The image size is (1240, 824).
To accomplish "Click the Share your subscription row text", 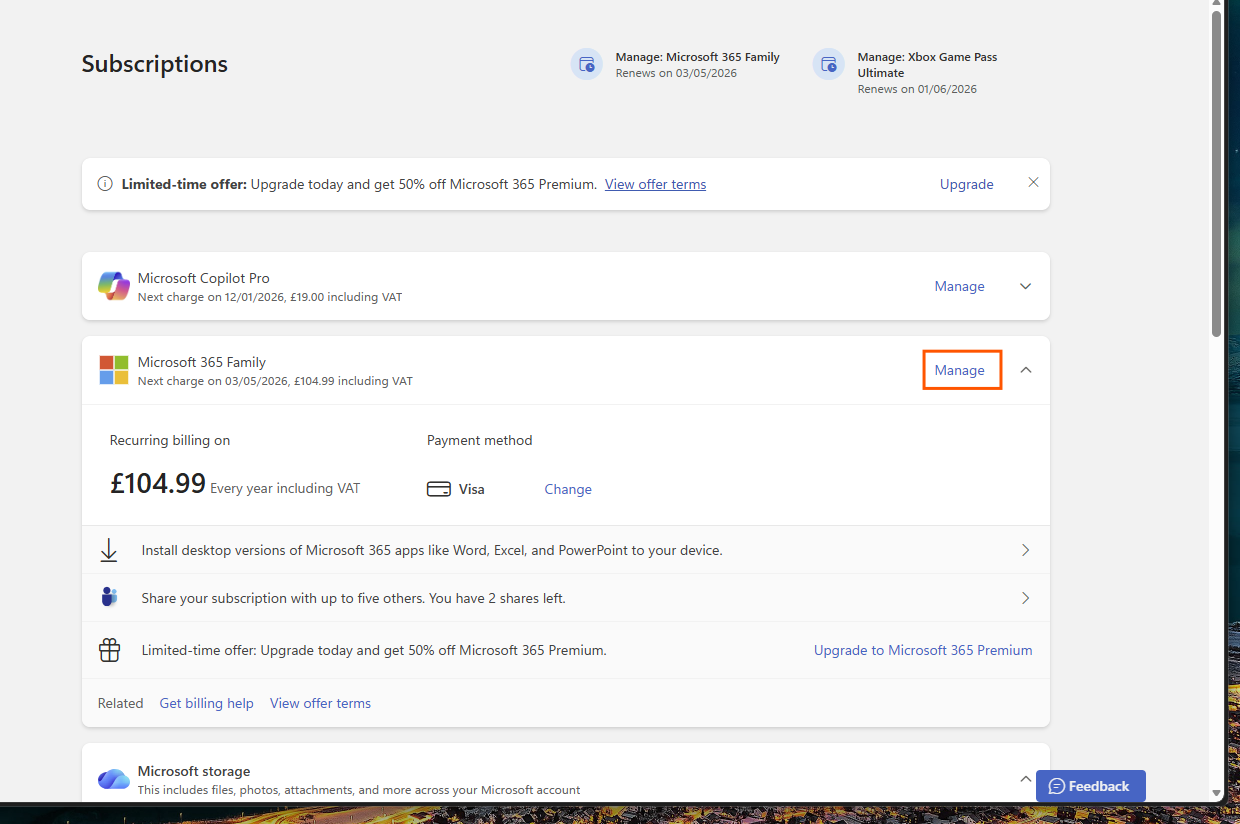I will tap(354, 598).
